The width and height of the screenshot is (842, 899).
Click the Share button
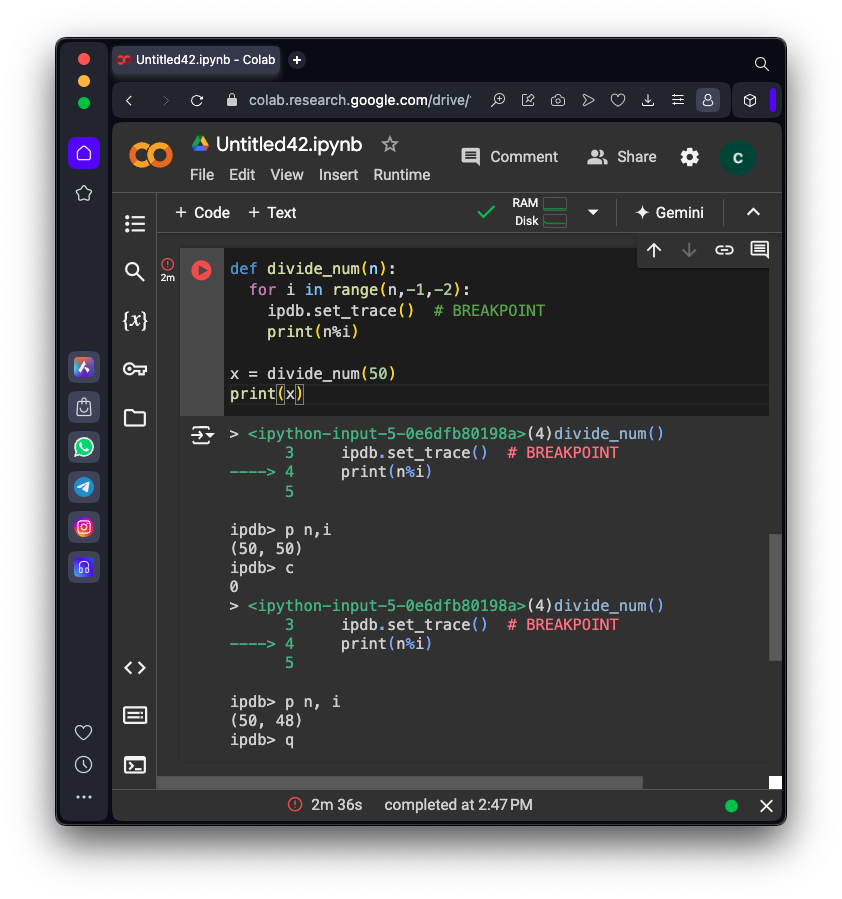622,157
